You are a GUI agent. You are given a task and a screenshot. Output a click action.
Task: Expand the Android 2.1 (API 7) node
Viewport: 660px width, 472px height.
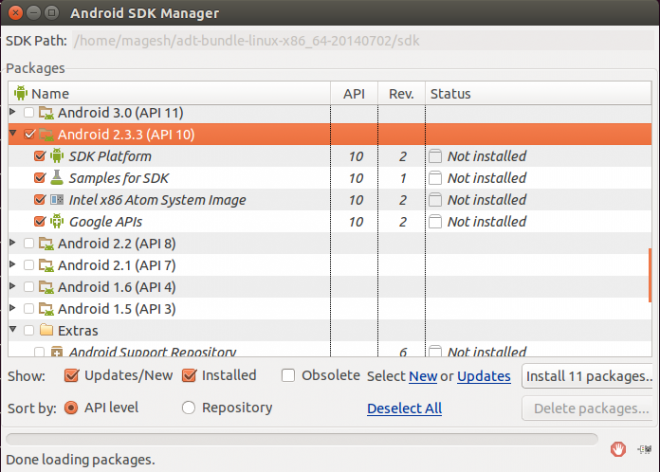click(x=13, y=265)
